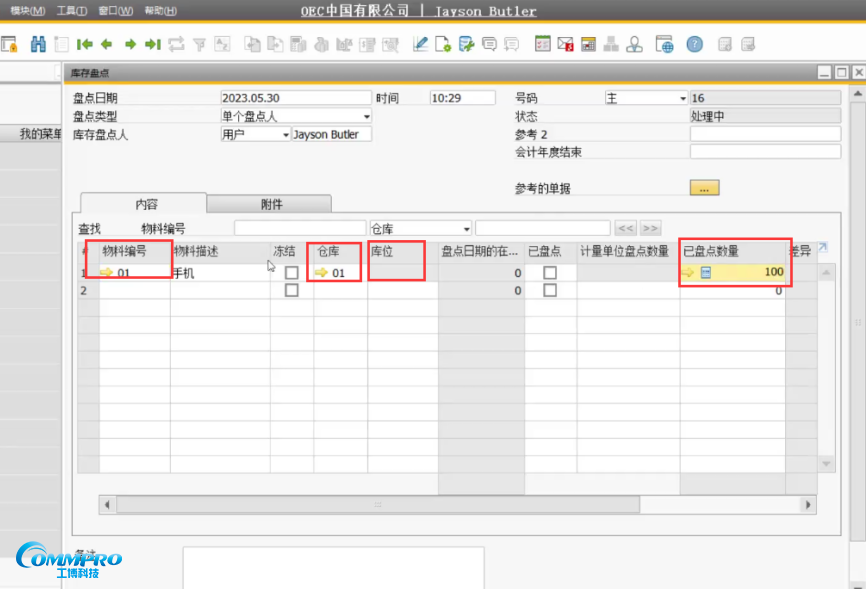The width and height of the screenshot is (866, 589).
Task: Open the Refresh record icon
Action: coord(175,44)
